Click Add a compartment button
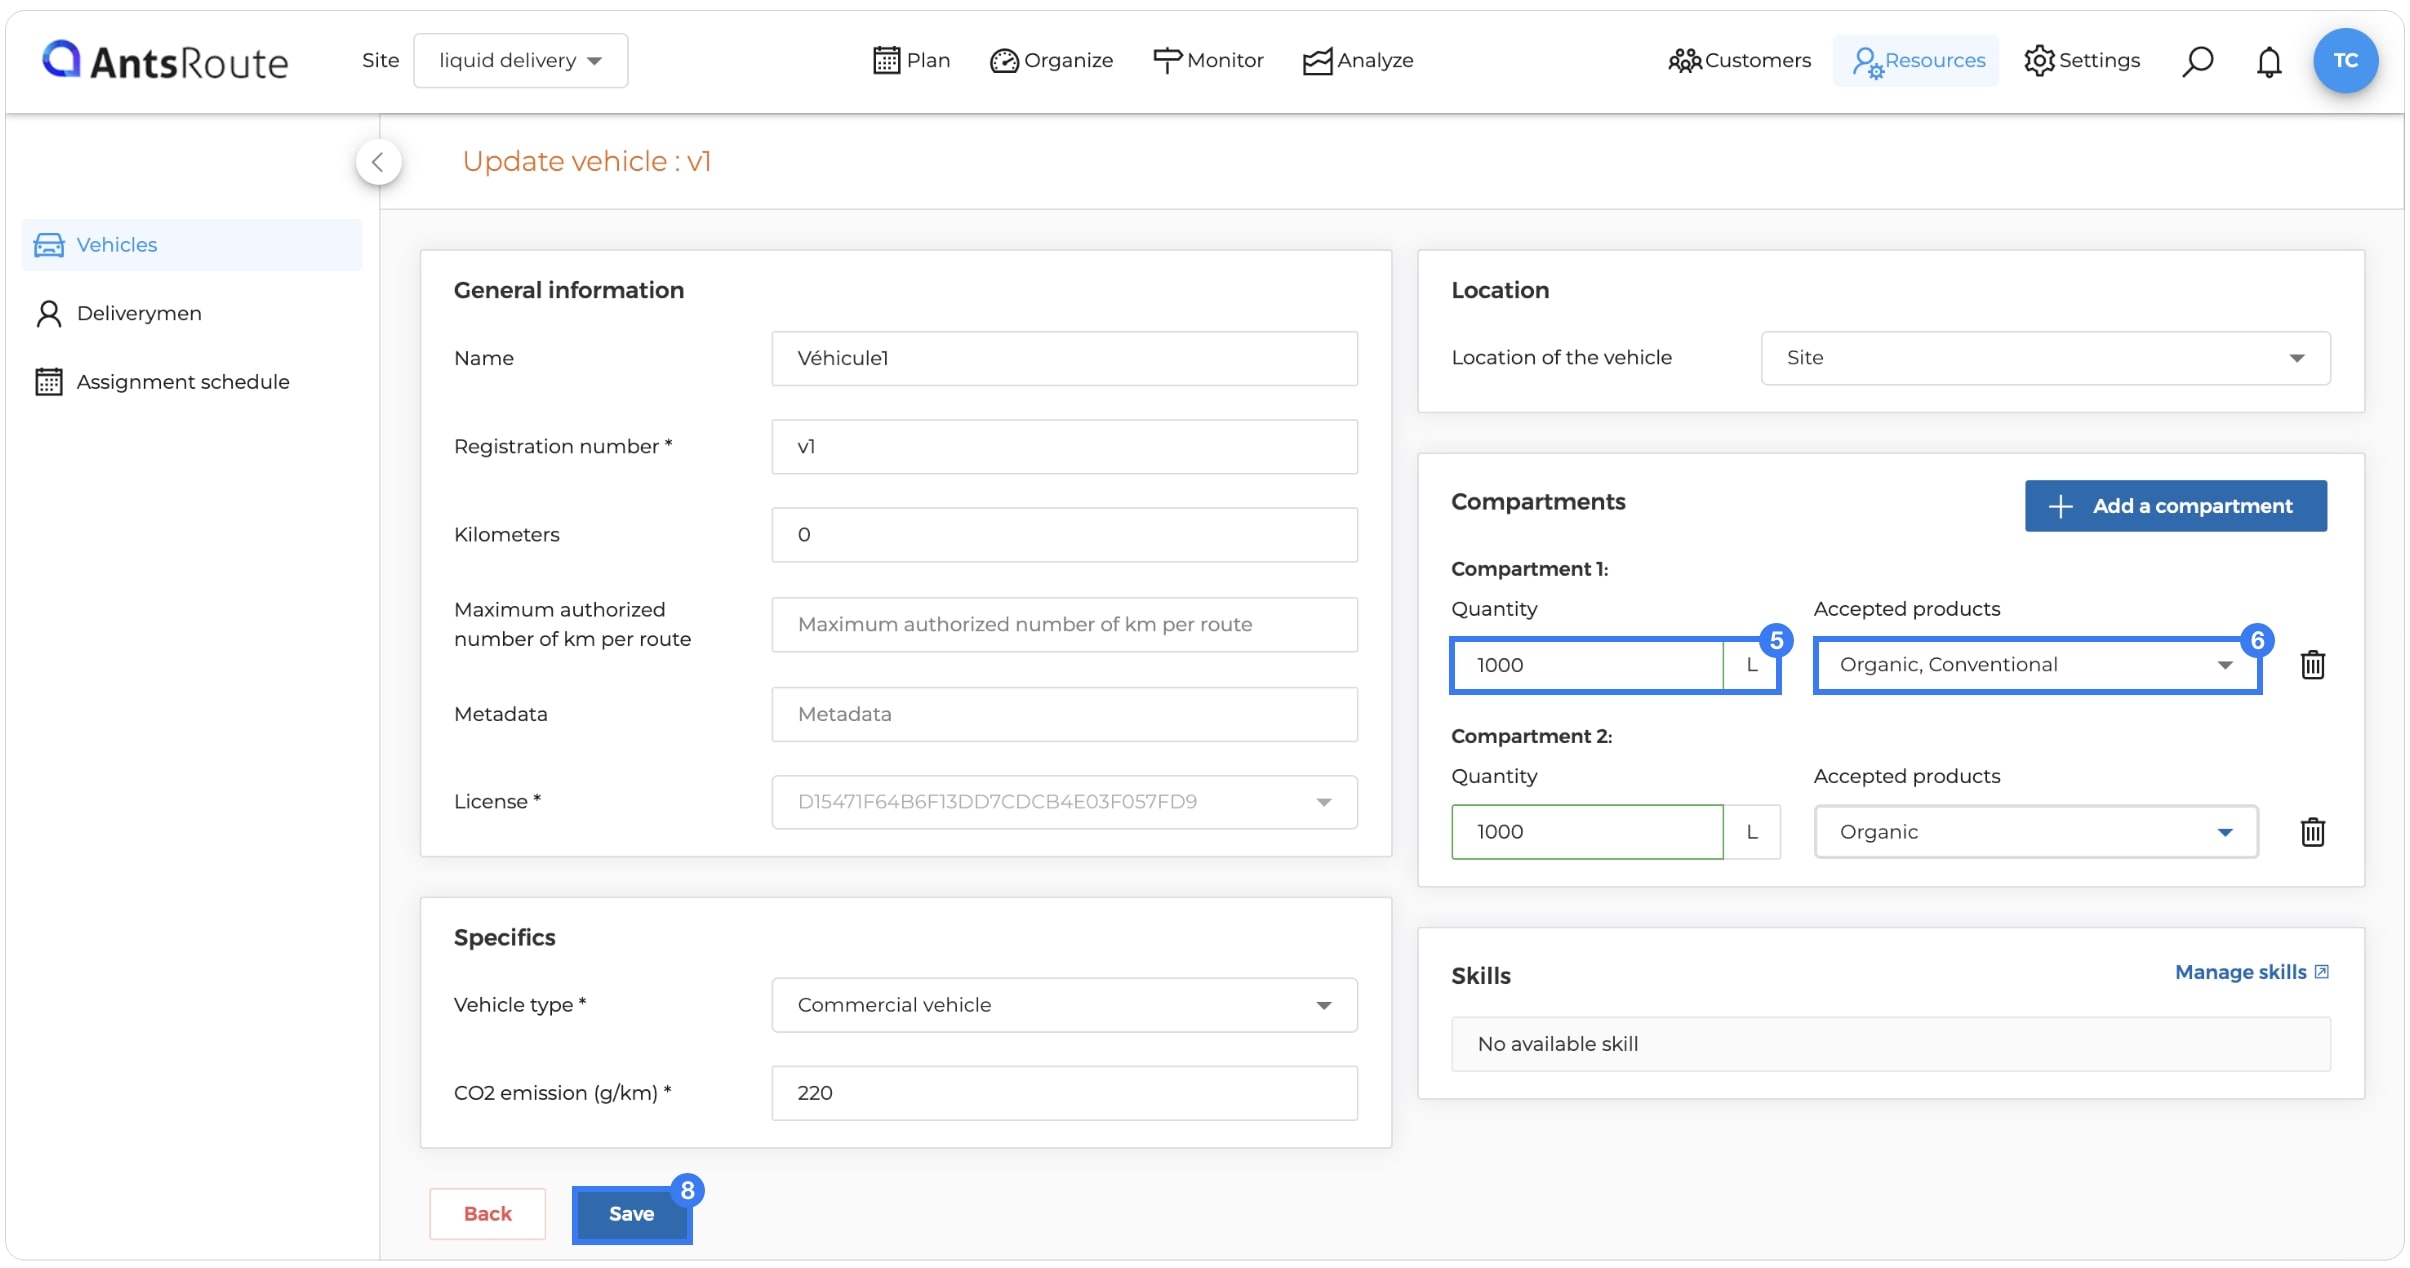This screenshot has height=1268, width=2410. [2176, 506]
